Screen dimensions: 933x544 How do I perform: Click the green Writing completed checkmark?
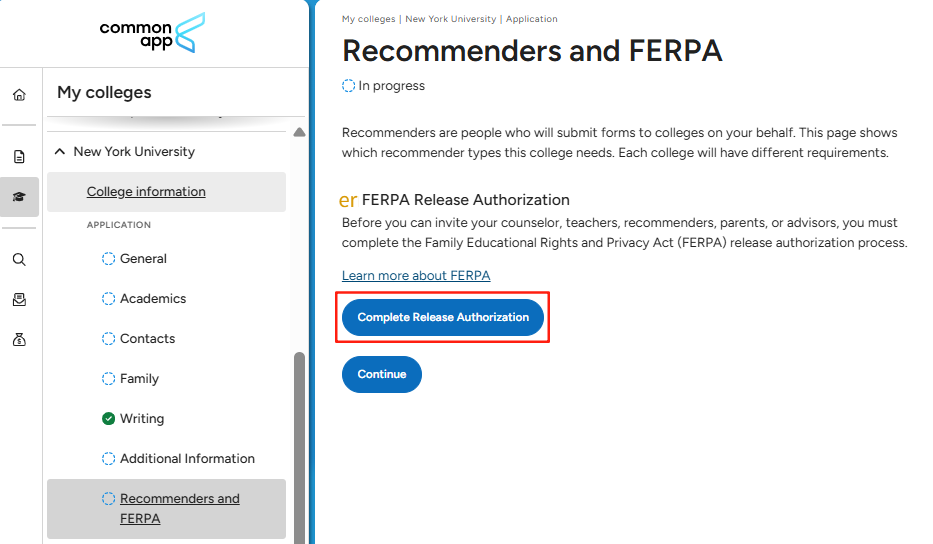coord(109,419)
